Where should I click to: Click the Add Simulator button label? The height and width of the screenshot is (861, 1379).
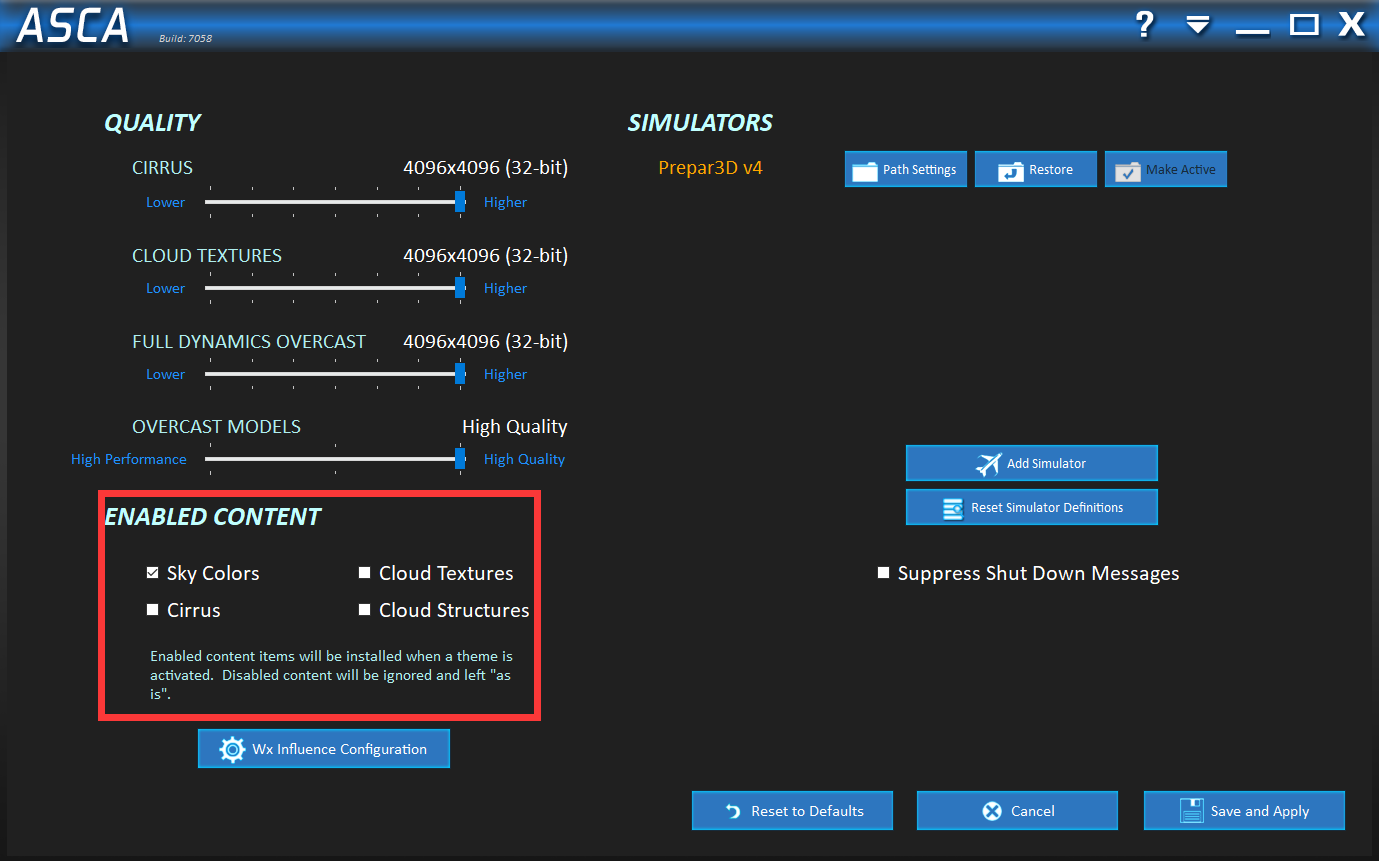point(1046,464)
